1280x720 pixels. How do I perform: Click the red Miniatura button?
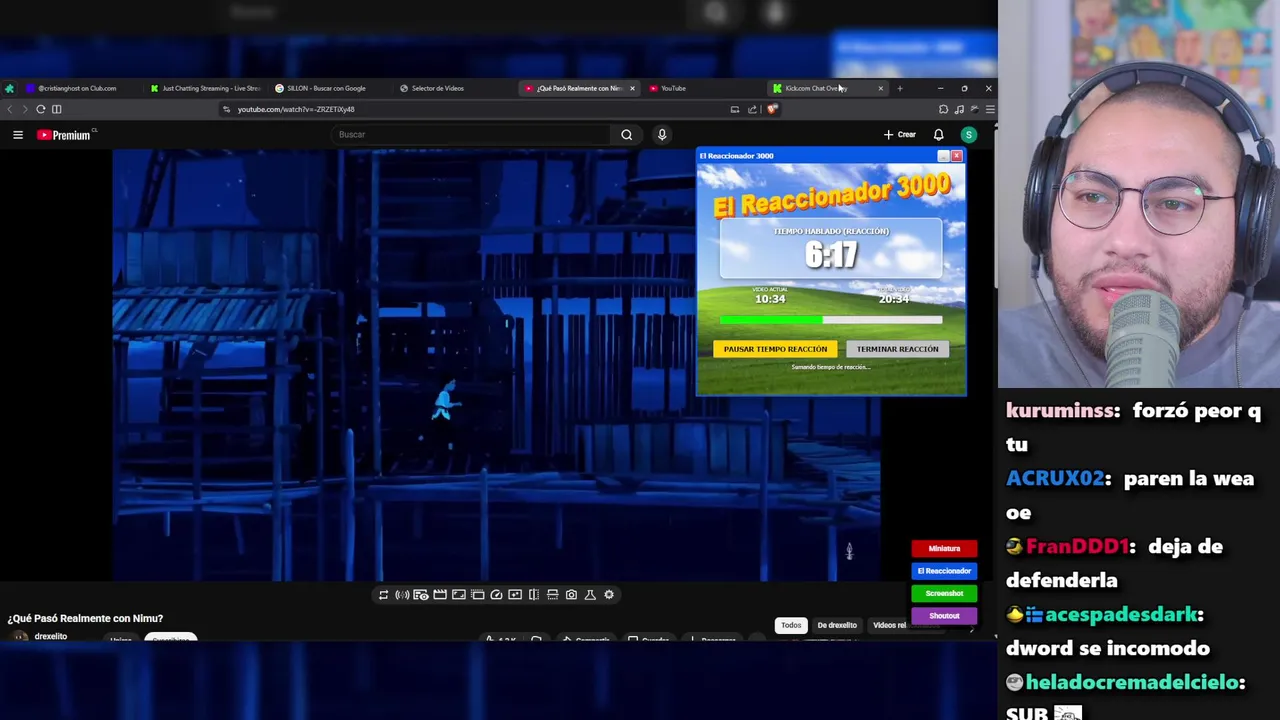(x=944, y=549)
